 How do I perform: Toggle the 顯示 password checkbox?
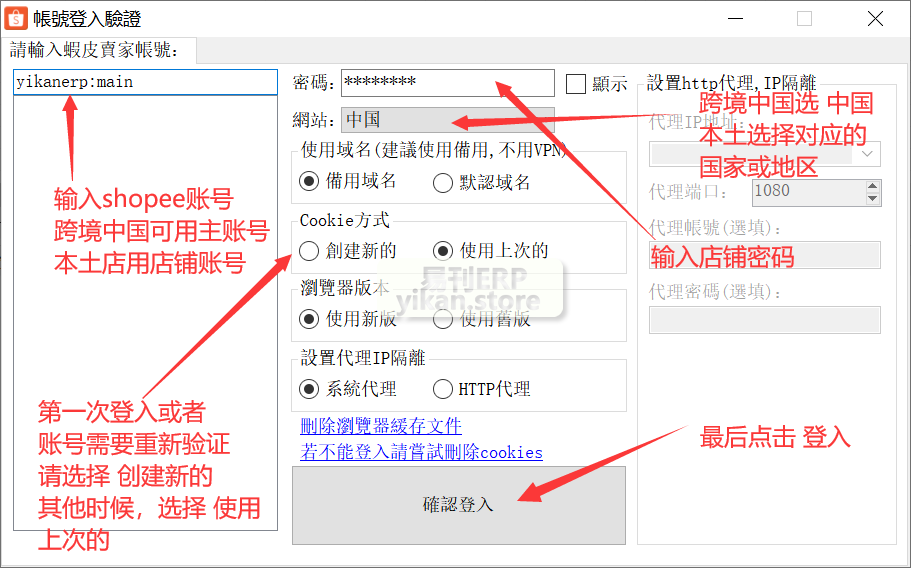click(576, 84)
